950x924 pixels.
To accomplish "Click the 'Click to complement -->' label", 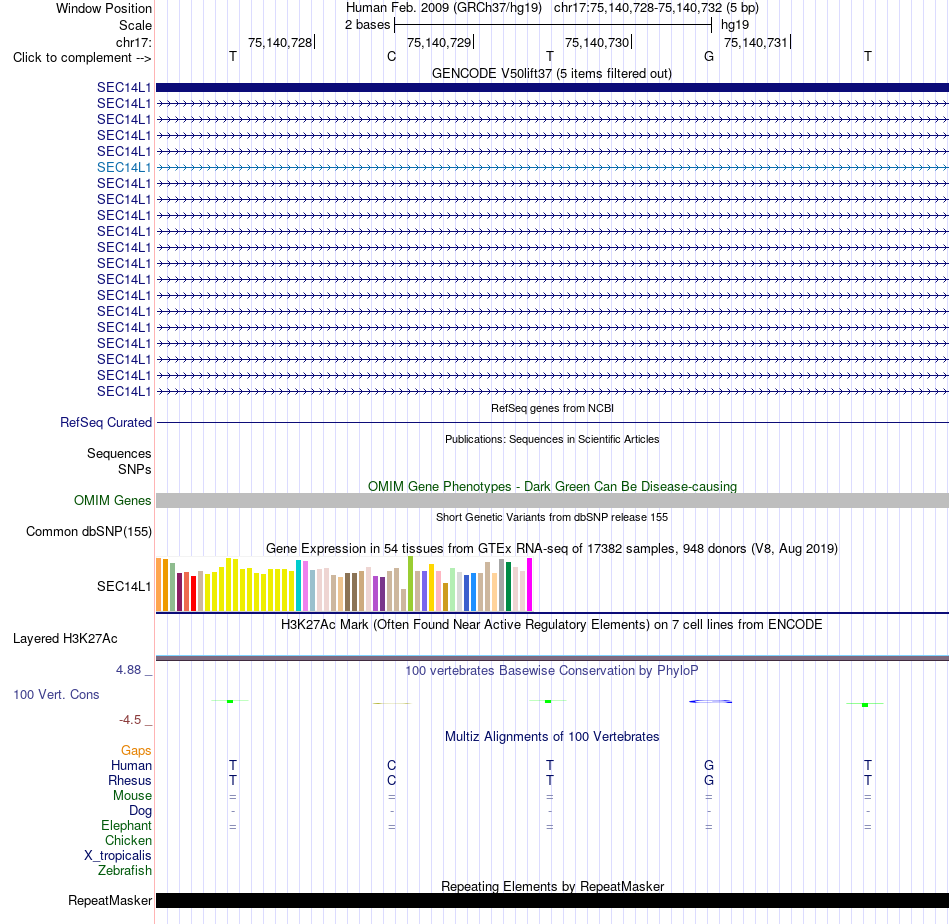I will point(82,58).
